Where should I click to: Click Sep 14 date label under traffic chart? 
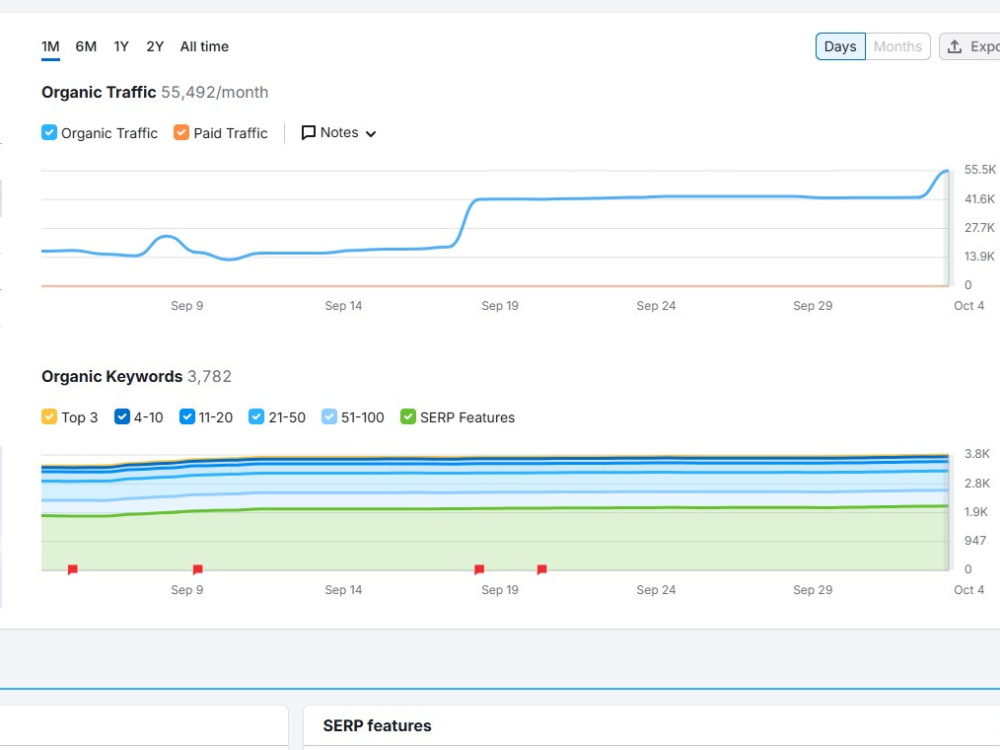[x=343, y=305]
